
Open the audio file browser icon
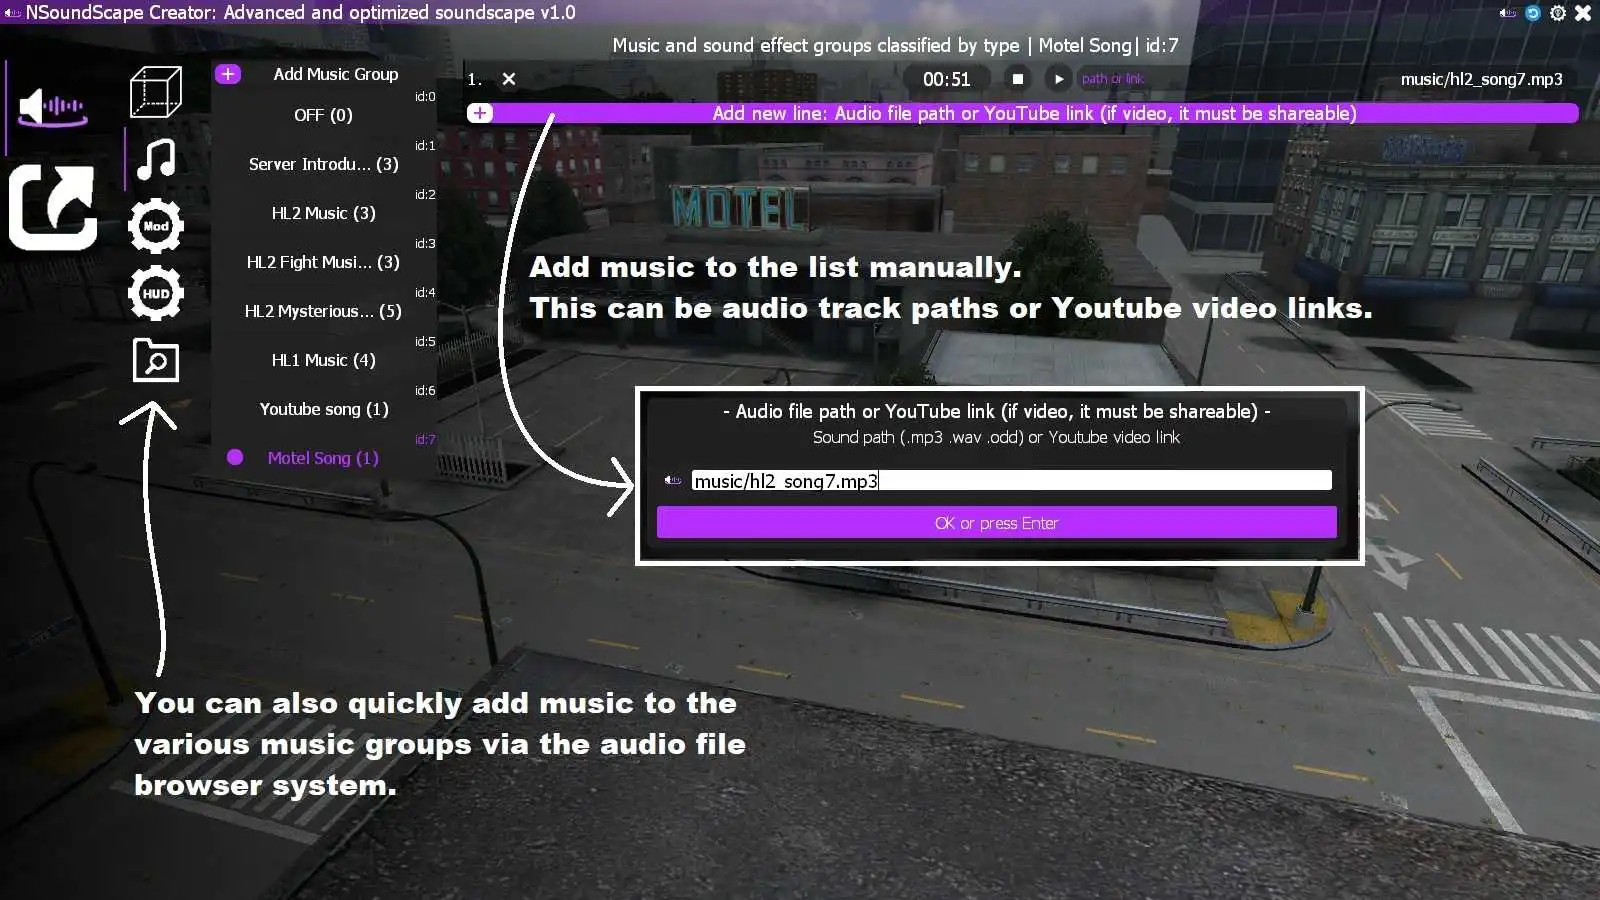pos(156,361)
